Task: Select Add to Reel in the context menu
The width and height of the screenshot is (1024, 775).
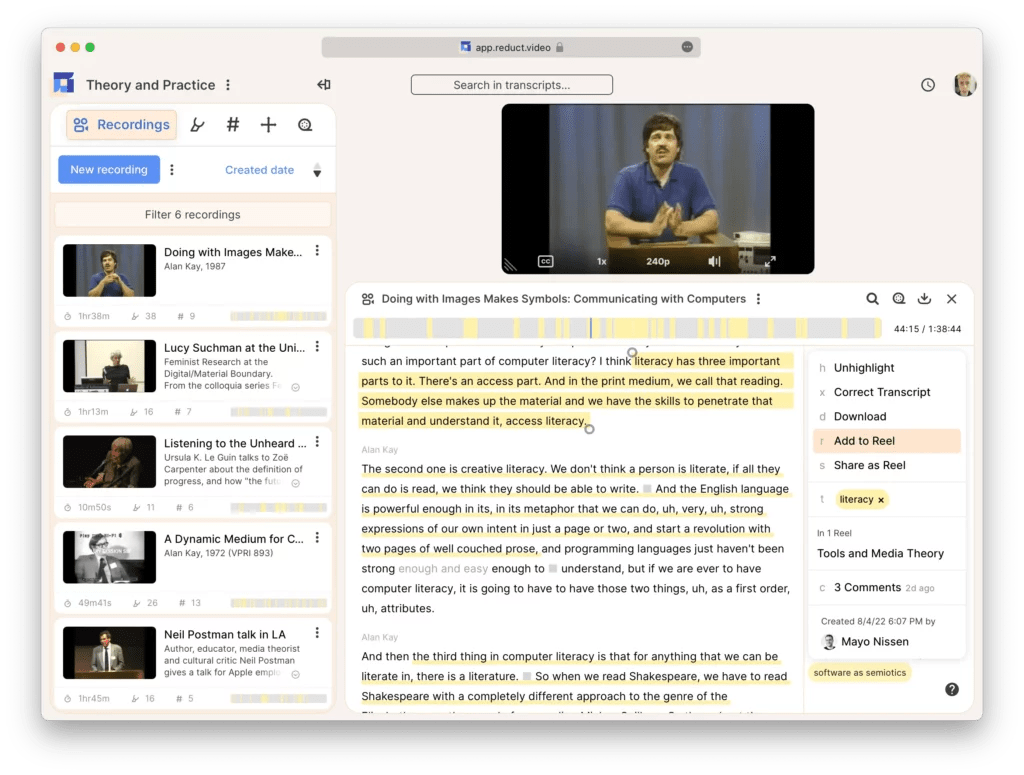Action: 886,441
